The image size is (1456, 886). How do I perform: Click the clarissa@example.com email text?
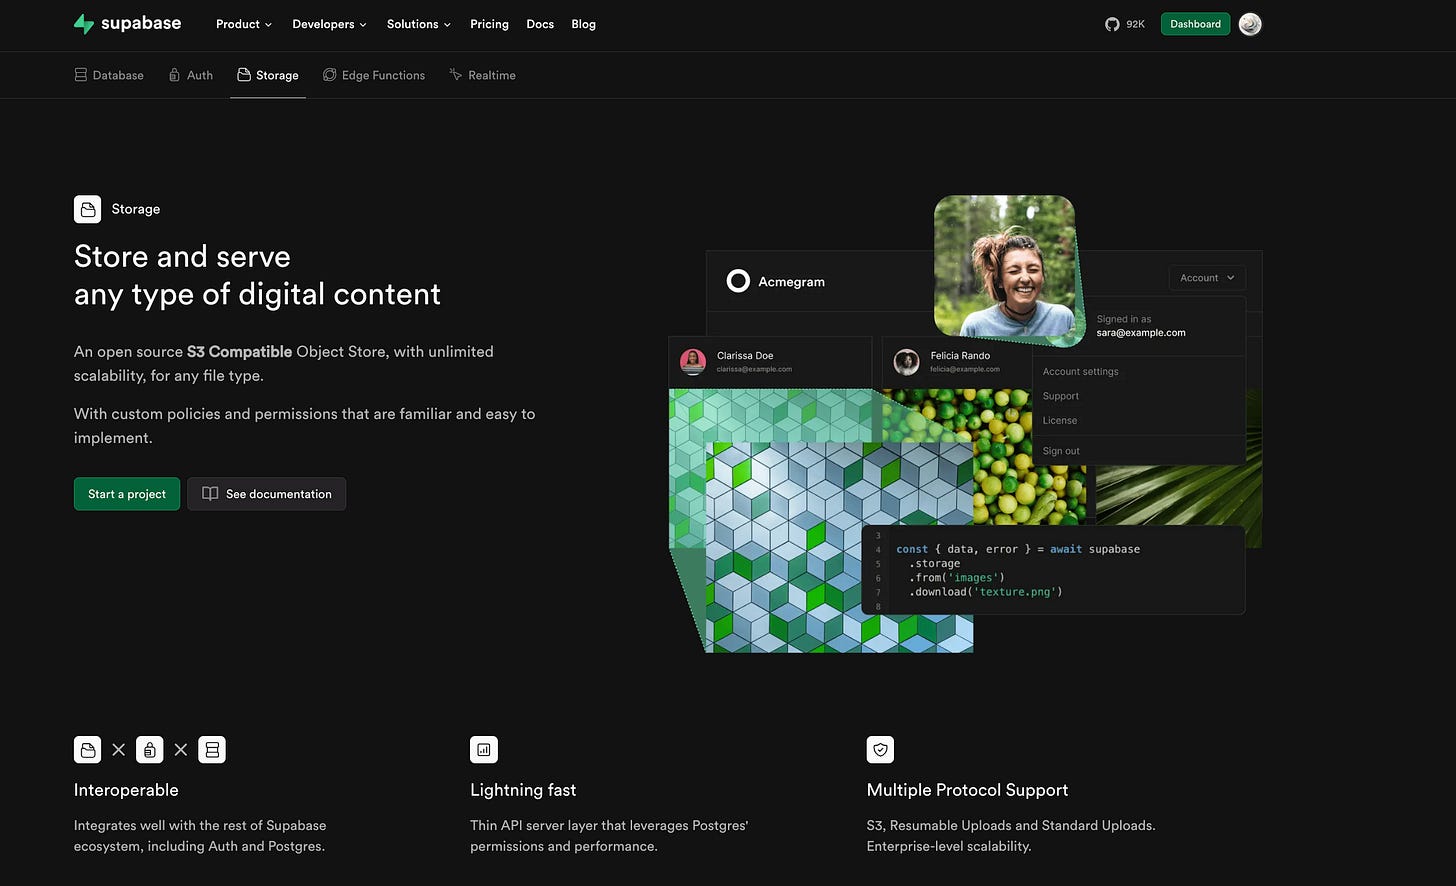click(x=754, y=369)
